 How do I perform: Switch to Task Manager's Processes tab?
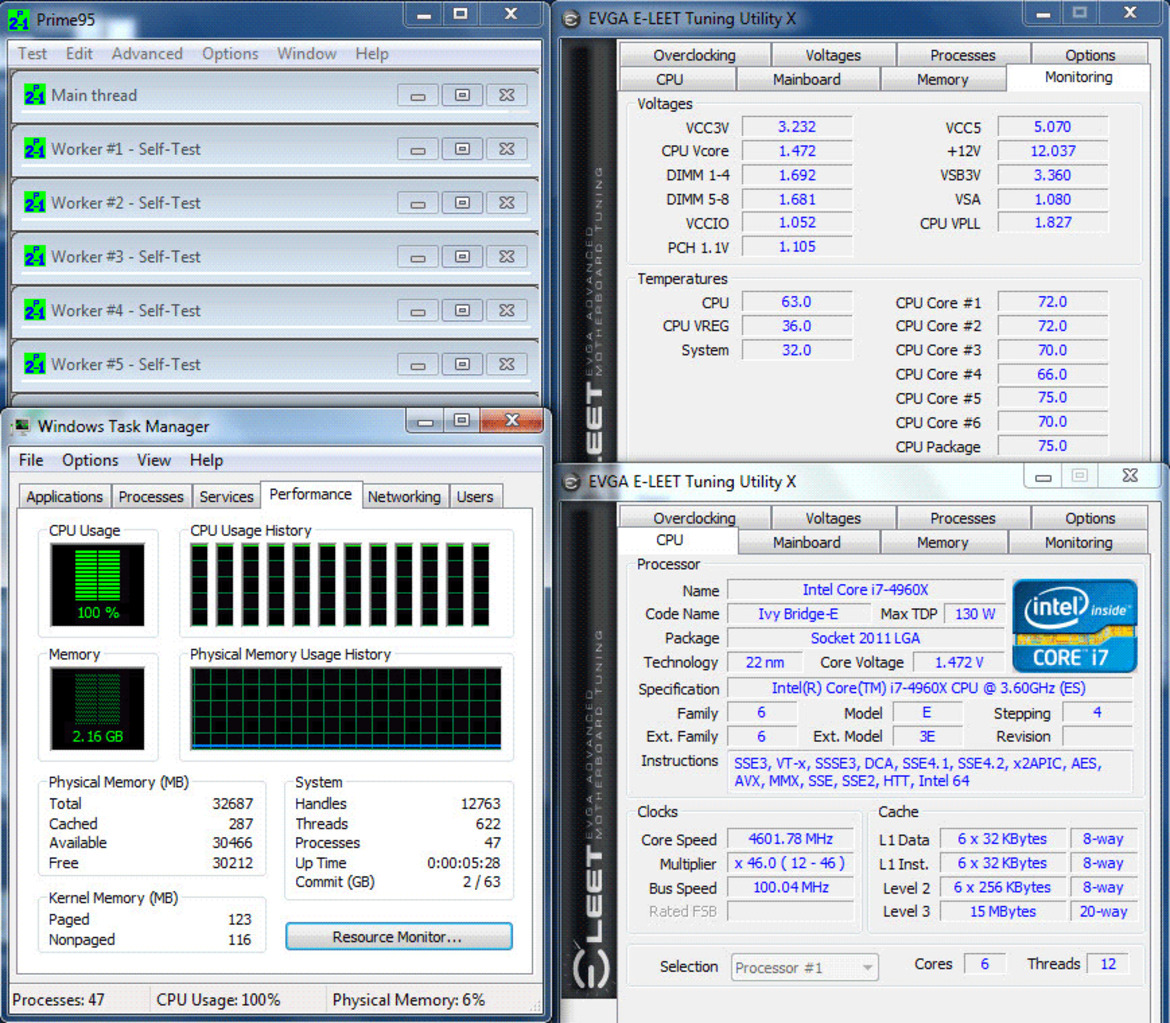click(151, 497)
